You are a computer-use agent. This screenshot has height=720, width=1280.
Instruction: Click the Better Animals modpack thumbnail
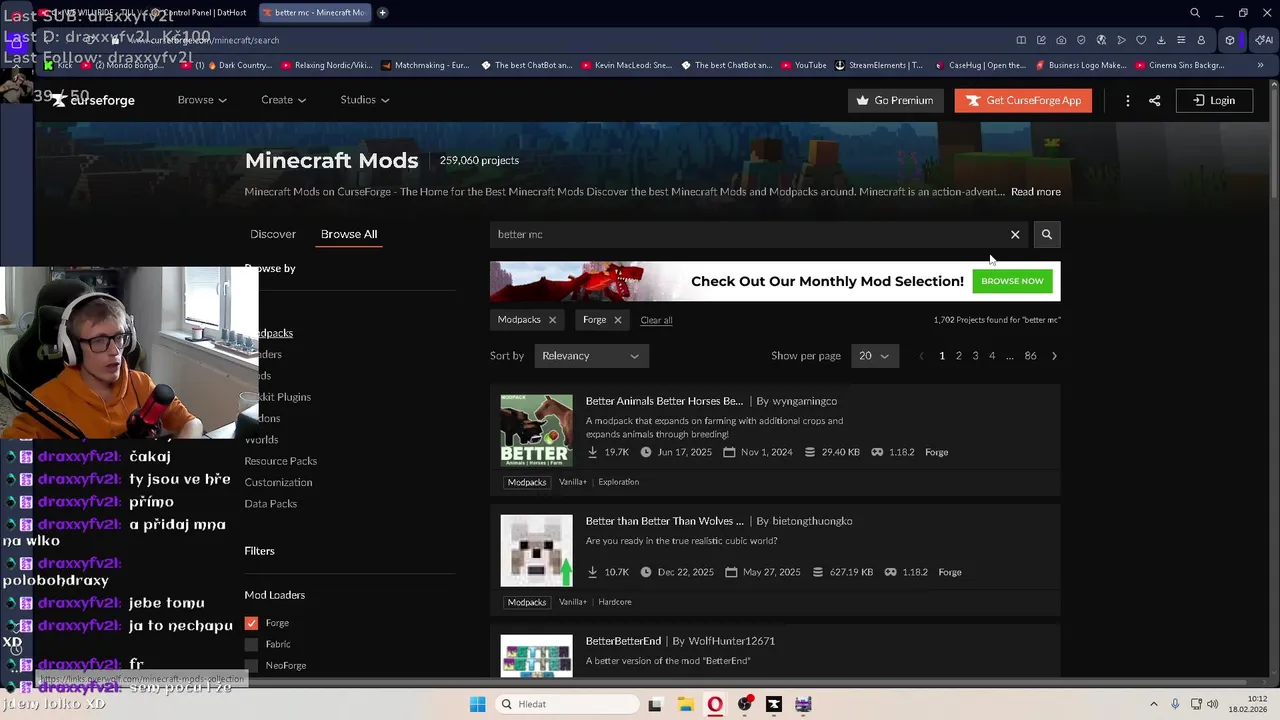coord(536,430)
